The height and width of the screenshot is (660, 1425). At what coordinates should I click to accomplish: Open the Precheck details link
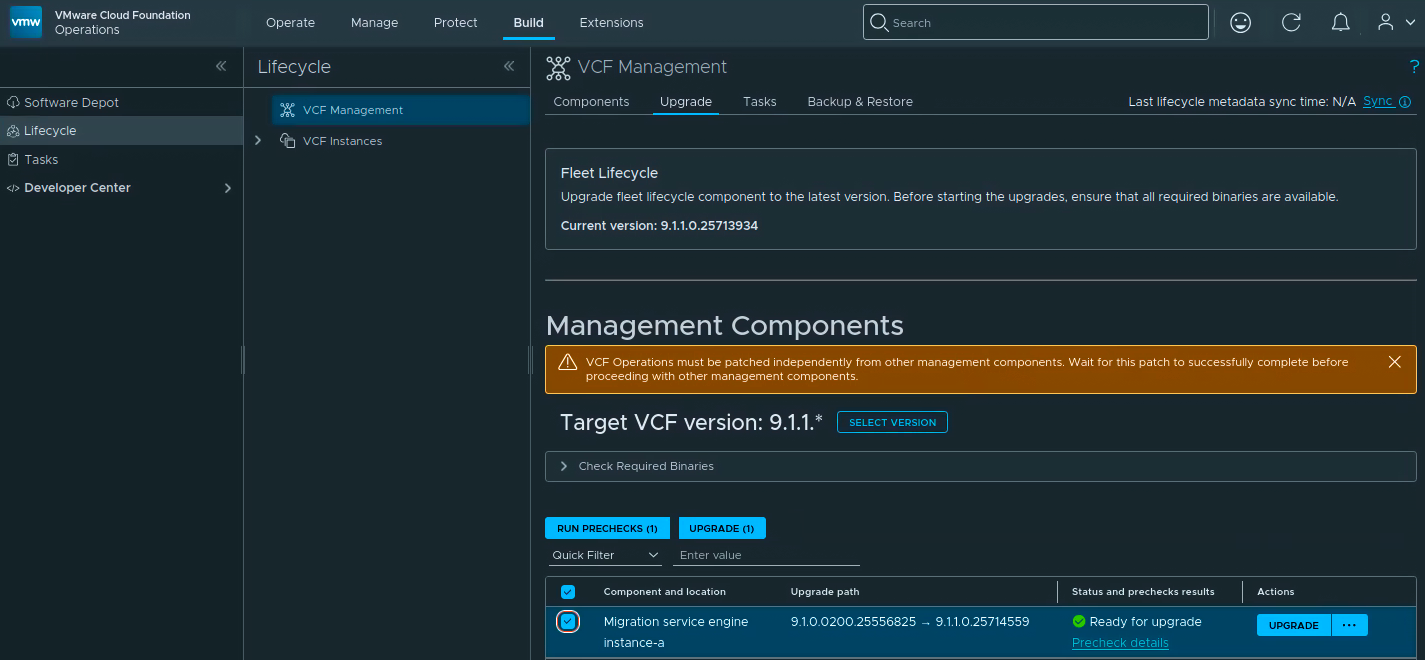(1120, 643)
